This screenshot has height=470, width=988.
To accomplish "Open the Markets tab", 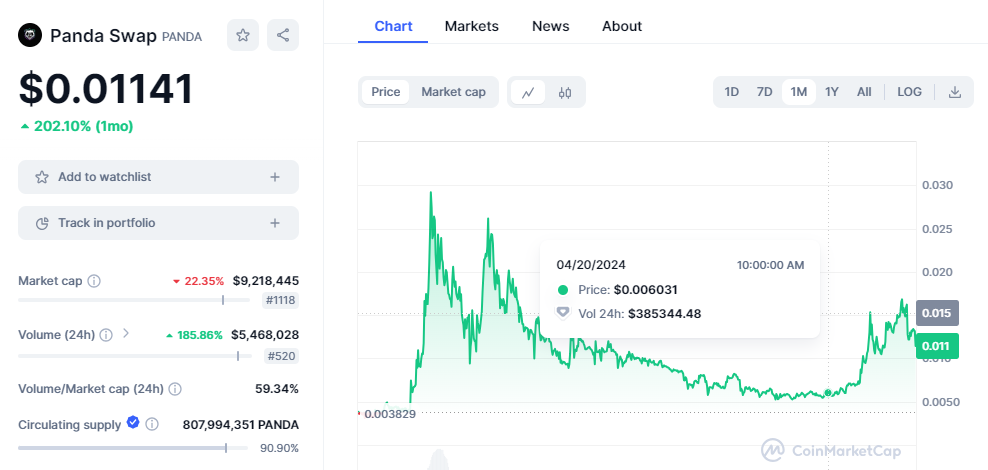I will [x=471, y=26].
